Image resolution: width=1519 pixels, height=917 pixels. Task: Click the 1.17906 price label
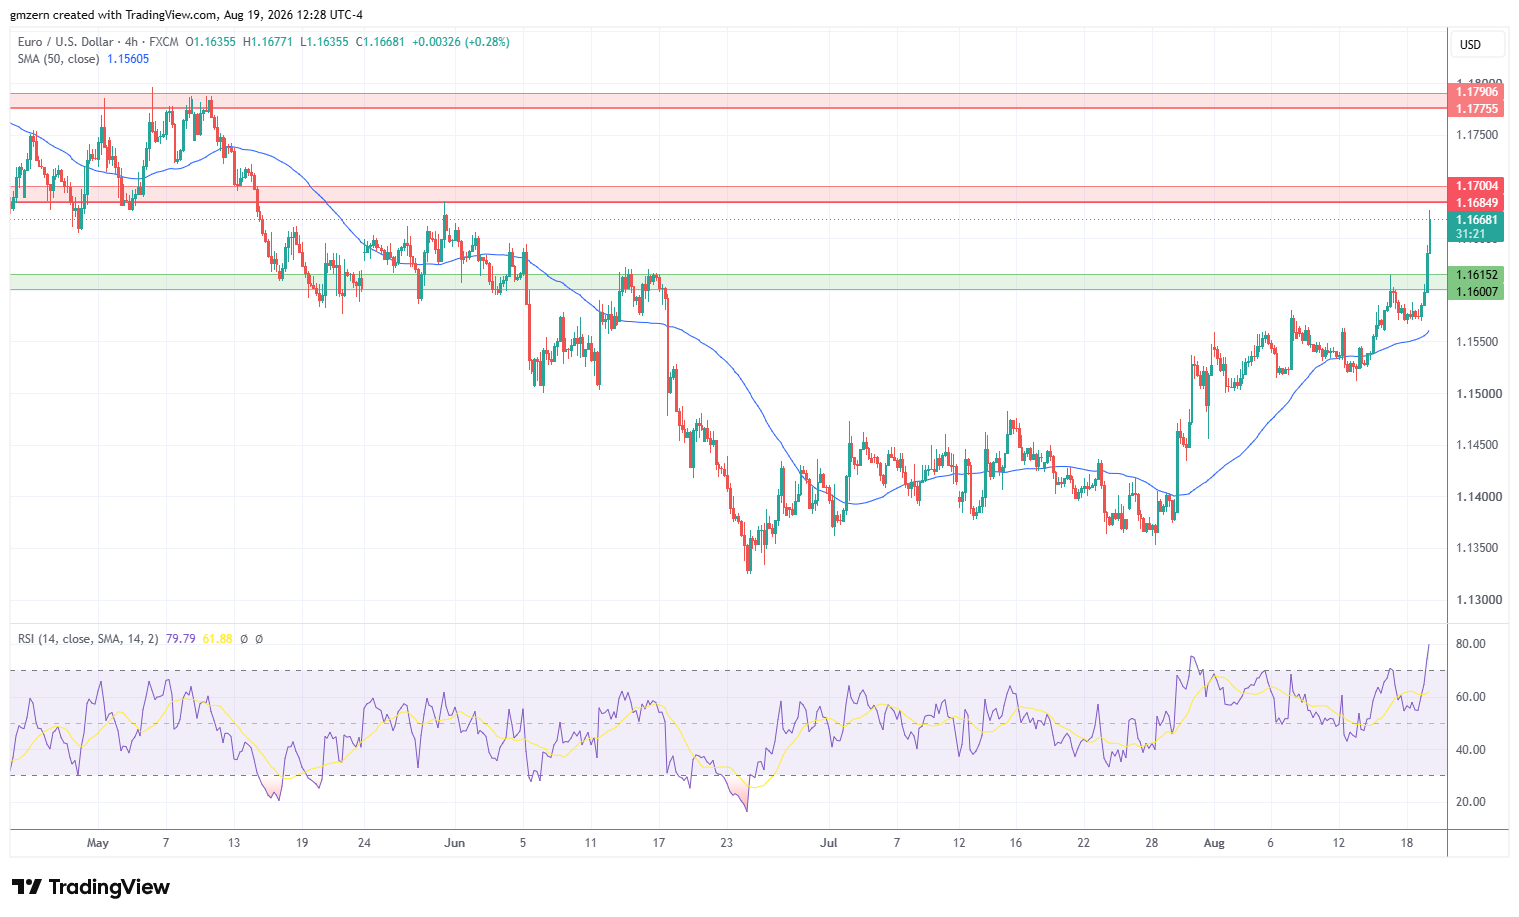[x=1476, y=92]
